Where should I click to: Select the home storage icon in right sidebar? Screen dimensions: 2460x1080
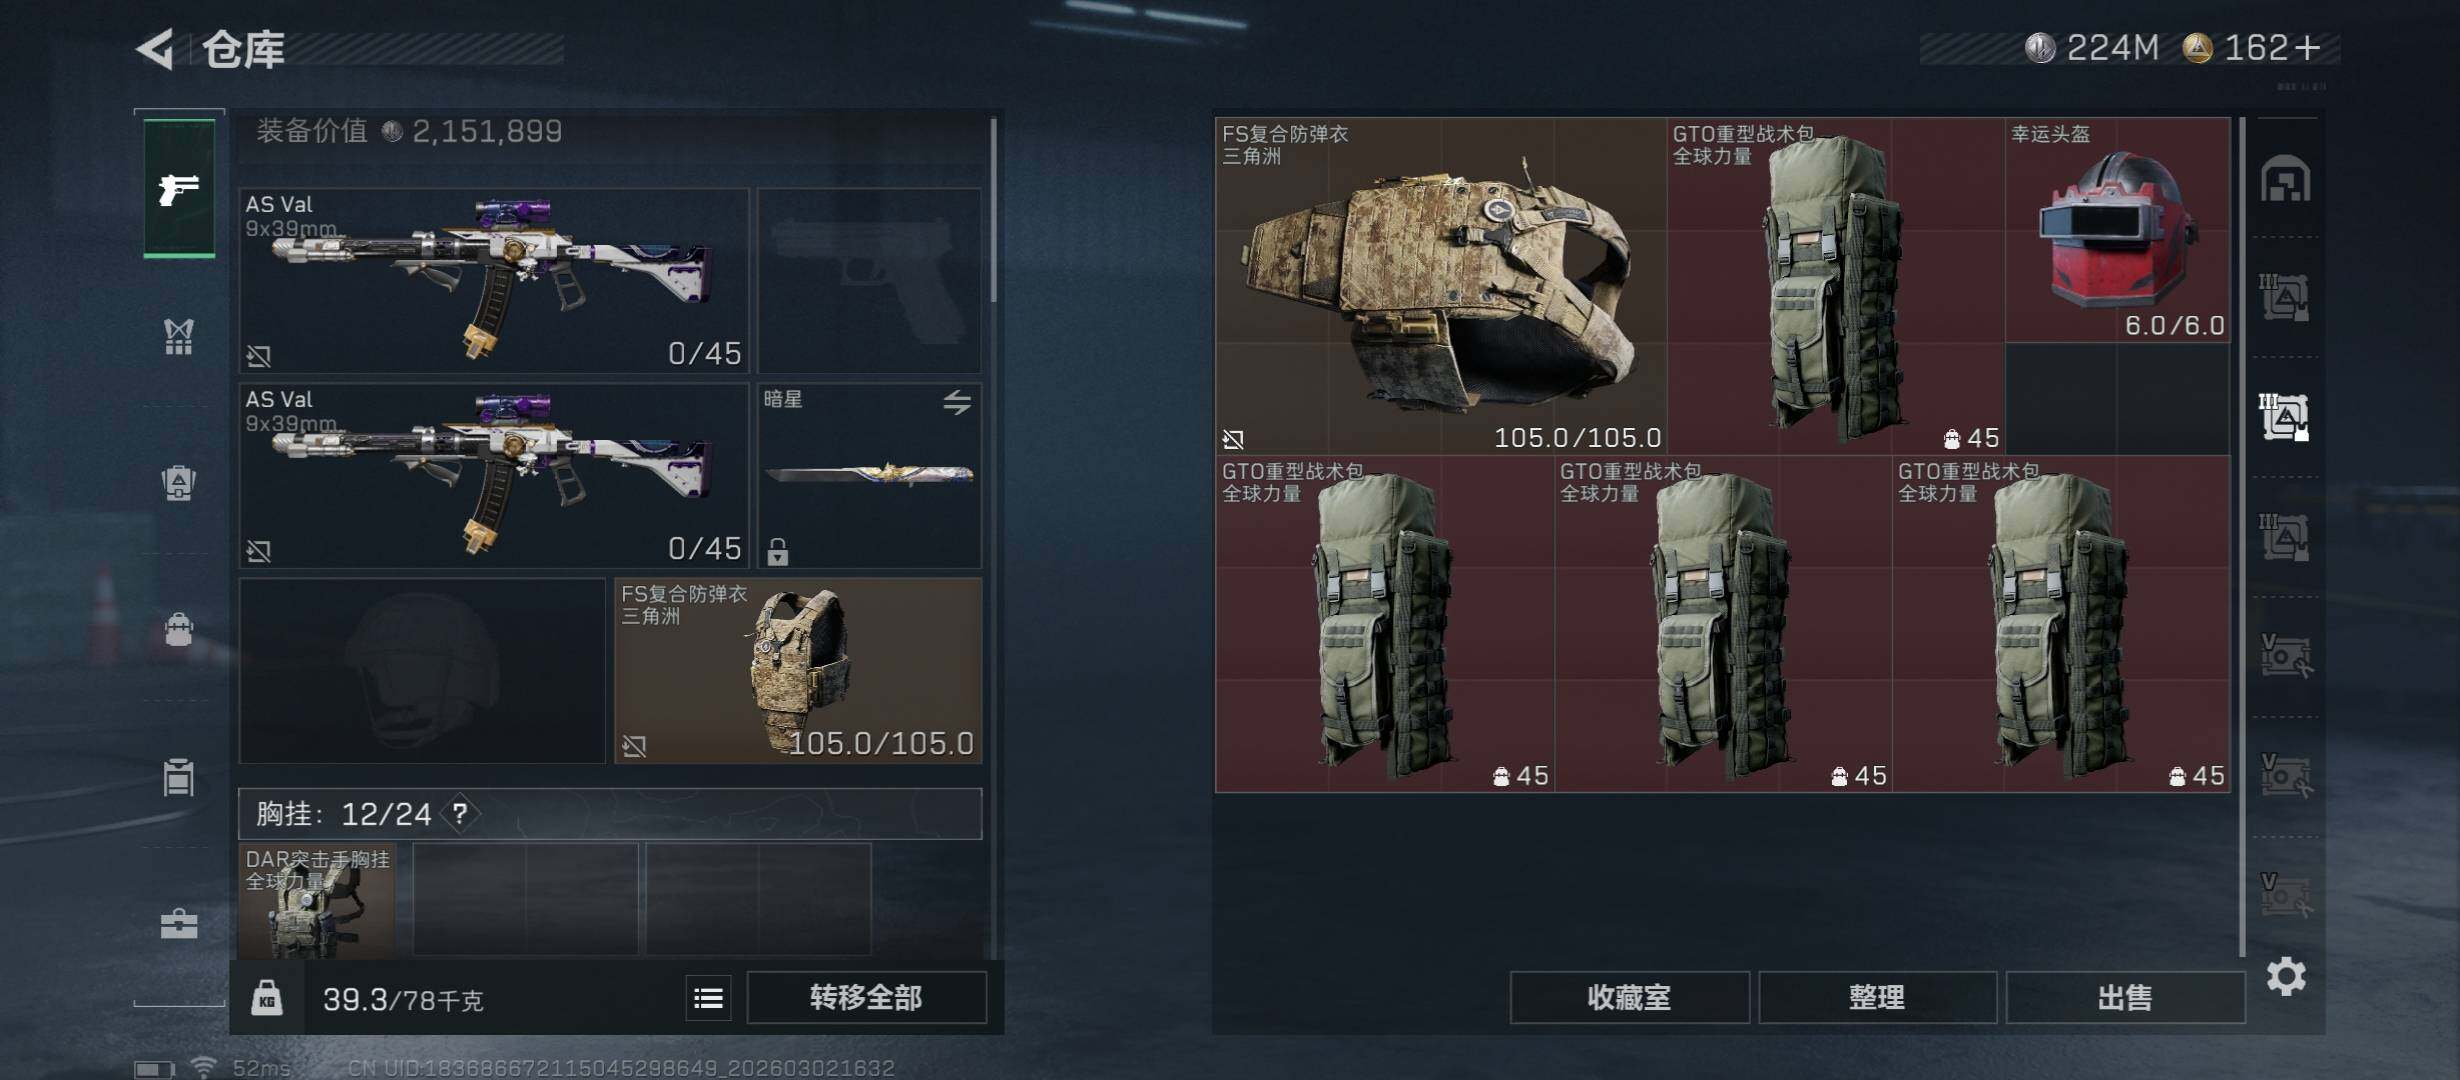pyautogui.click(x=2286, y=179)
